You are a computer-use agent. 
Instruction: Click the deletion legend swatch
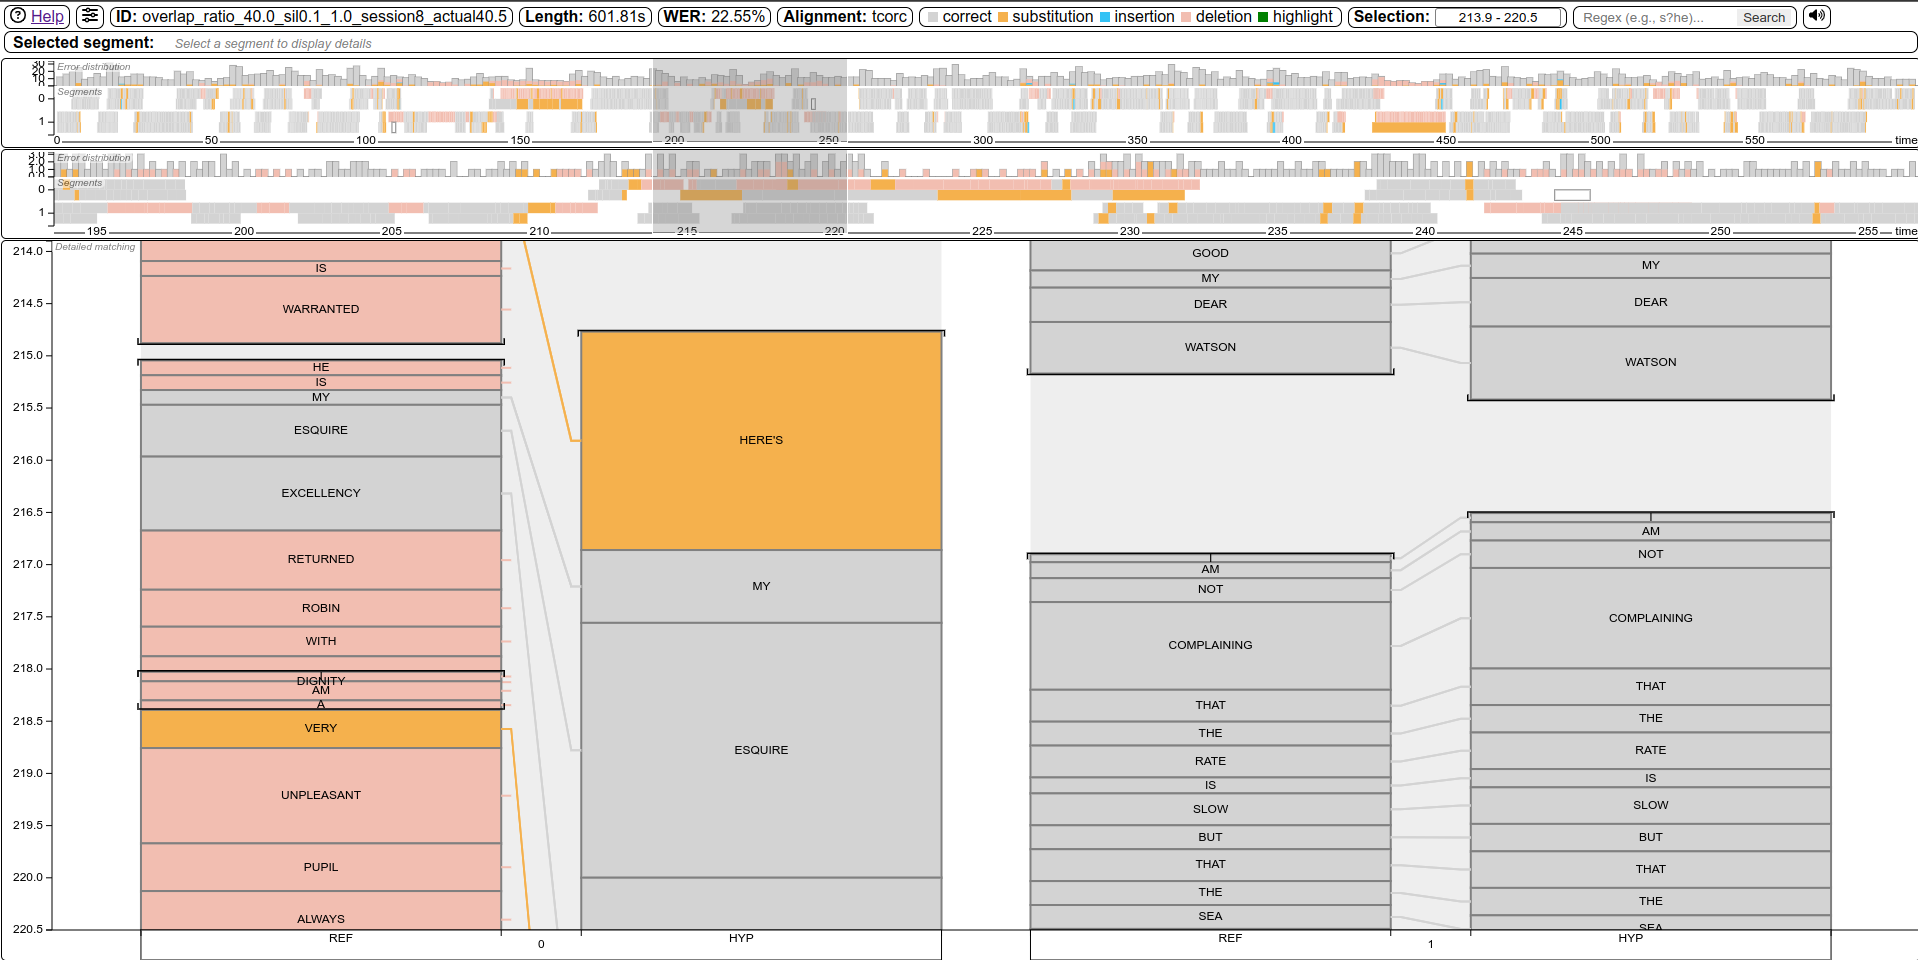coord(1186,18)
